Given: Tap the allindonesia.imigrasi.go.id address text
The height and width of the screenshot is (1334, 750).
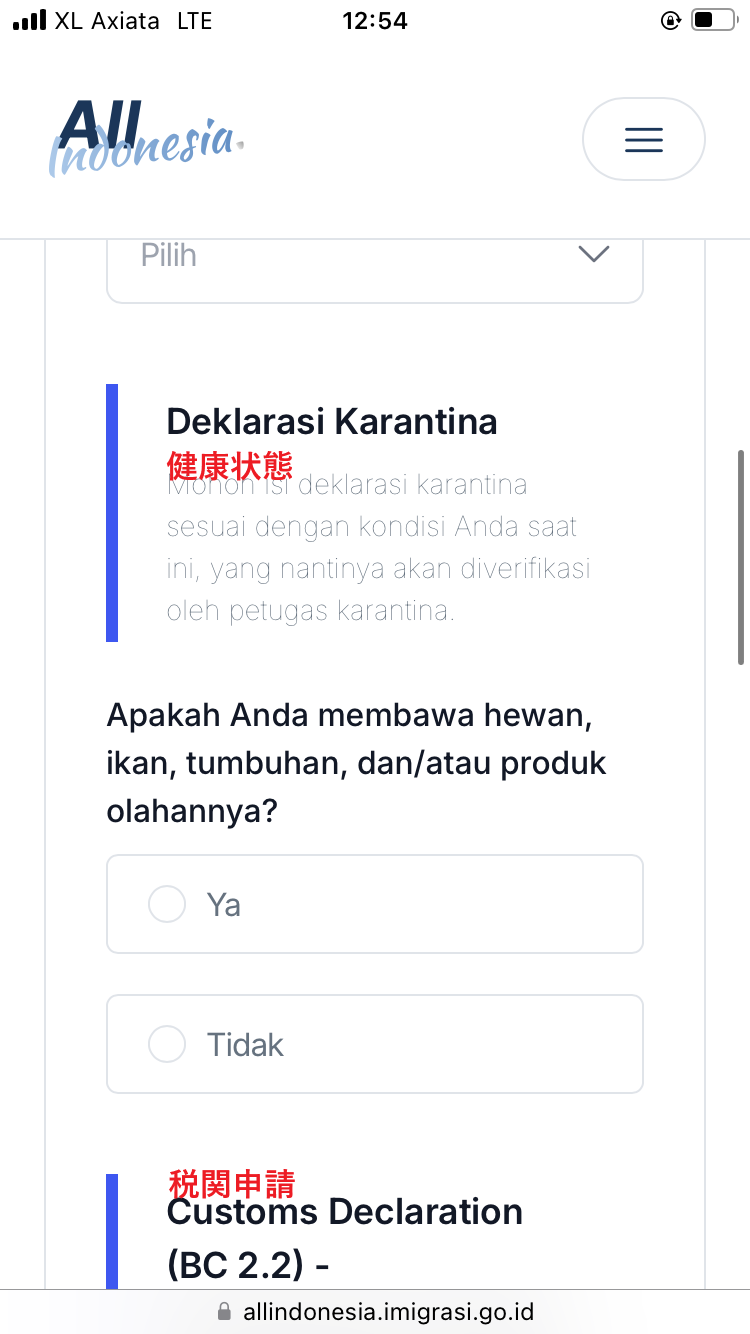Looking at the screenshot, I should point(388,1311).
